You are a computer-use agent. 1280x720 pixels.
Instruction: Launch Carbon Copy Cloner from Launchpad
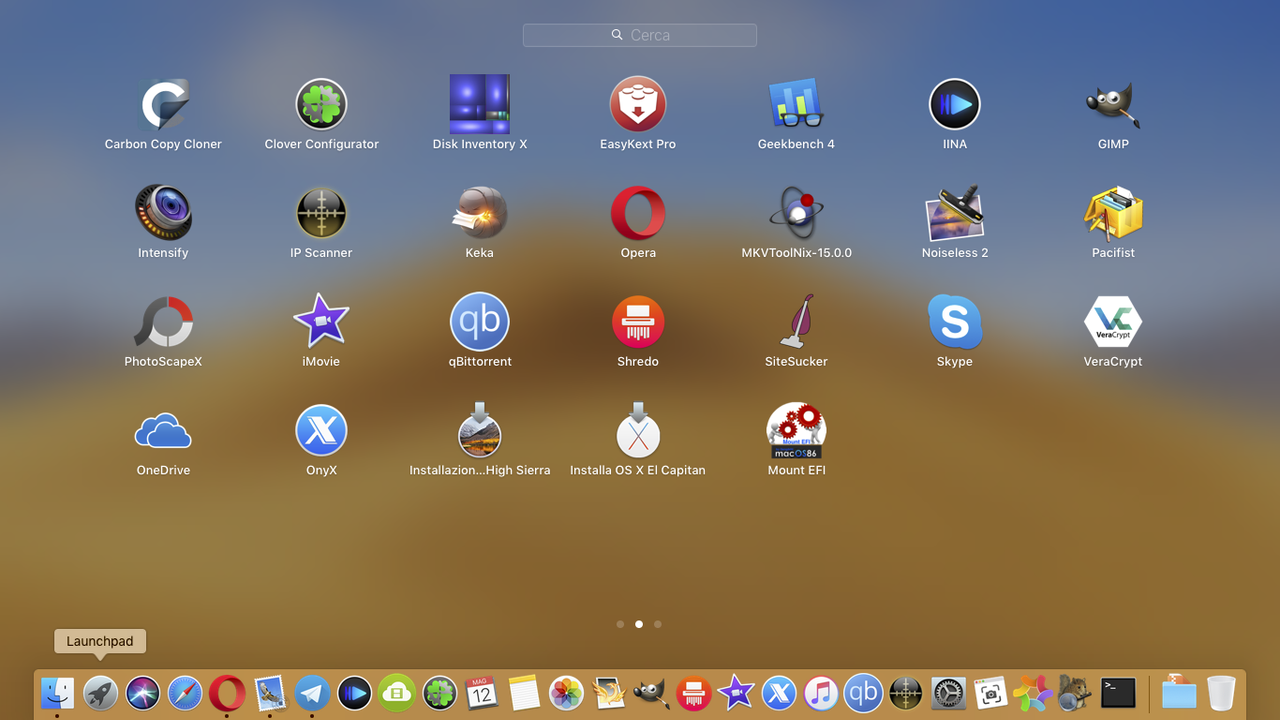click(x=163, y=104)
